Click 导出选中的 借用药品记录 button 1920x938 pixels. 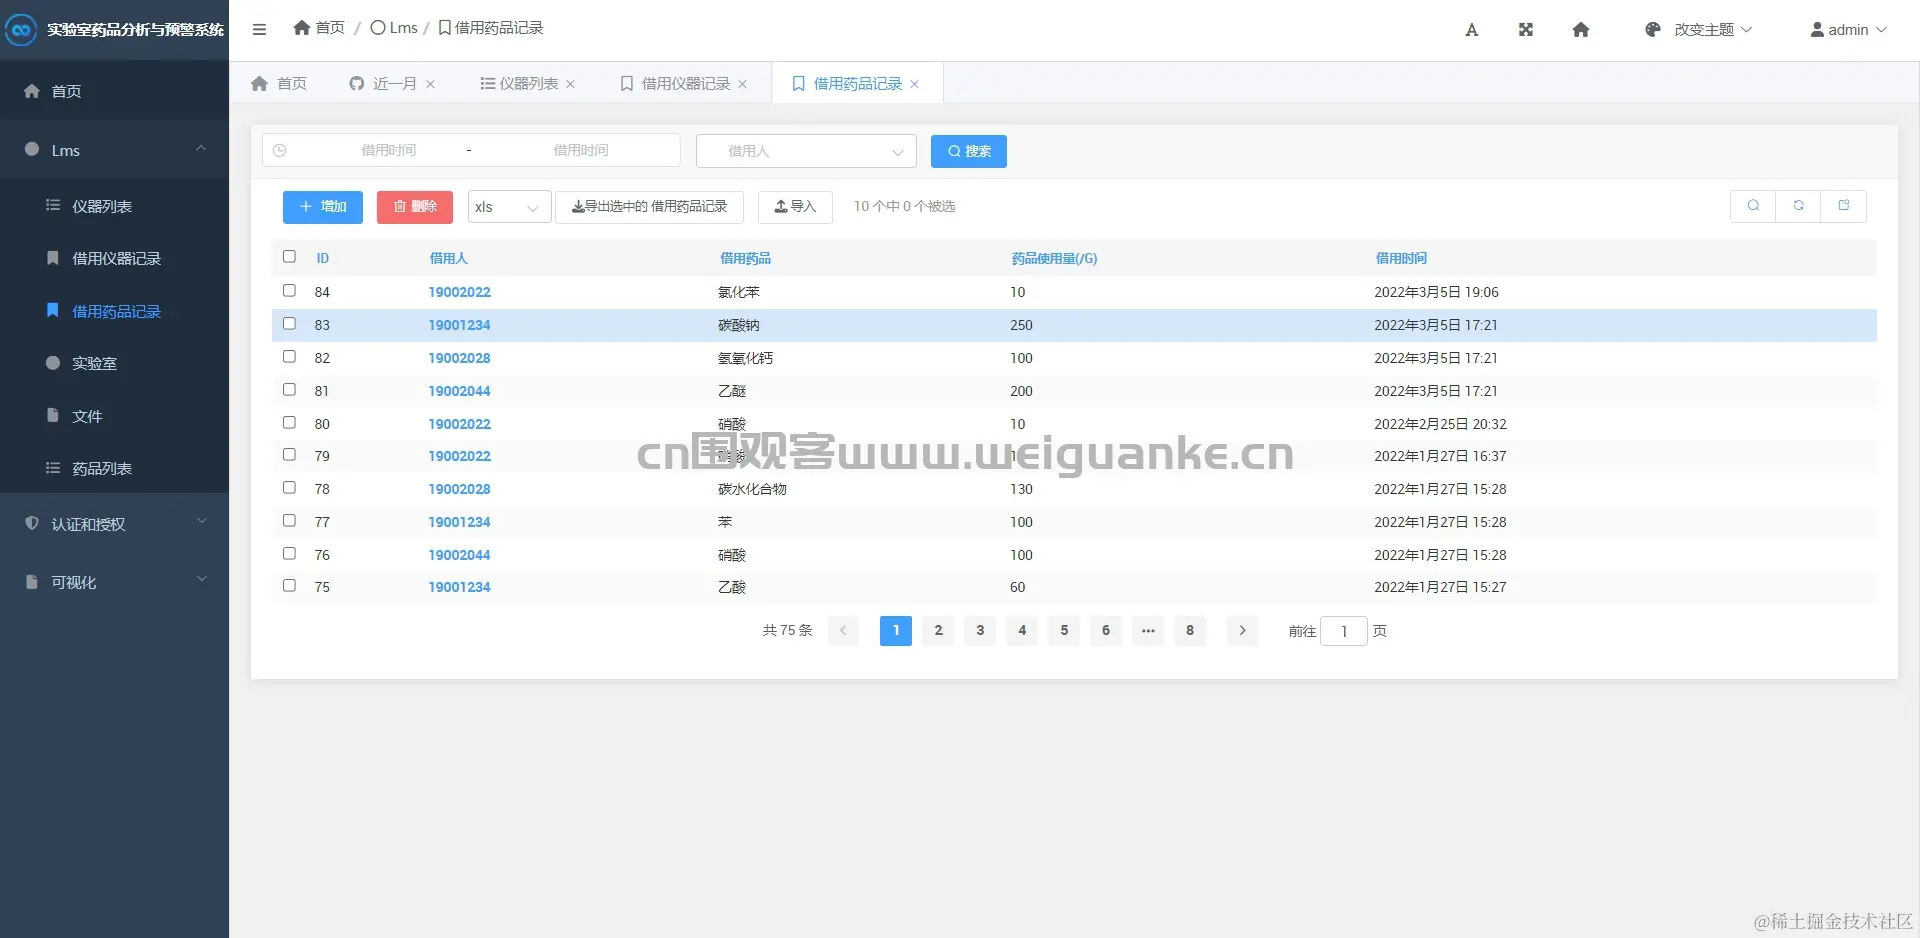pyautogui.click(x=649, y=207)
